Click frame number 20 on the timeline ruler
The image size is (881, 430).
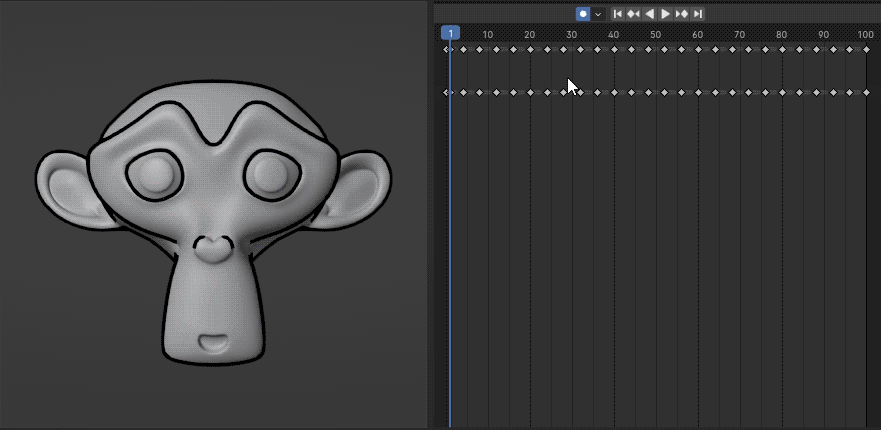[x=530, y=35]
